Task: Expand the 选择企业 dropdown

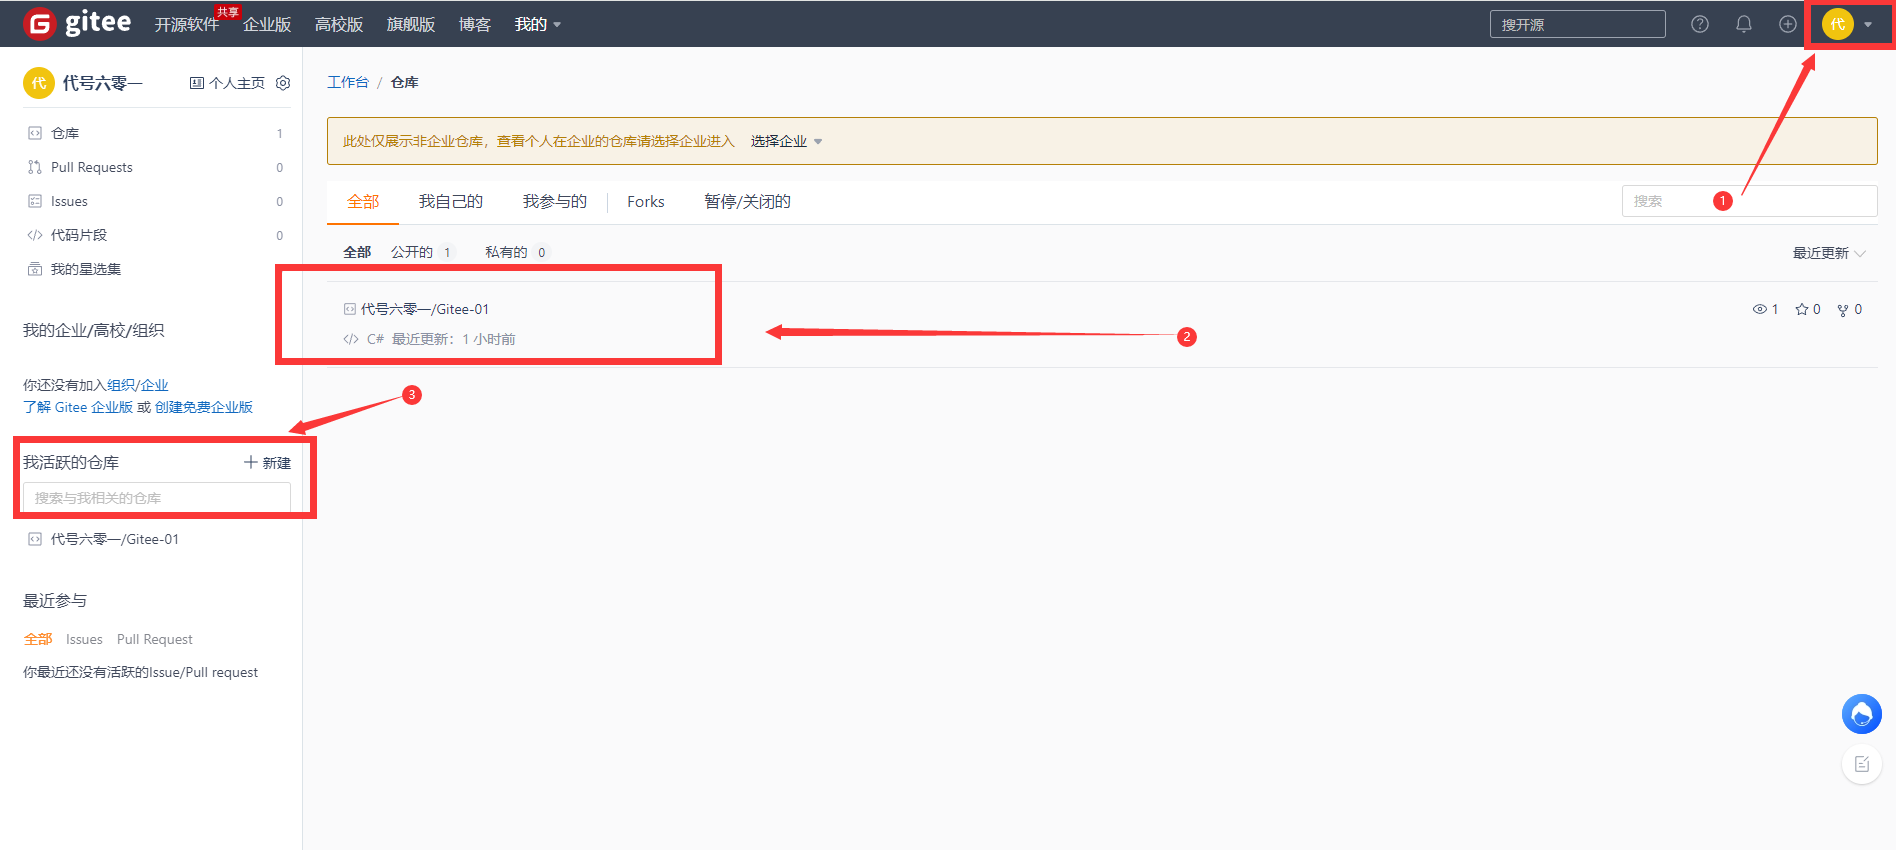Action: point(786,141)
